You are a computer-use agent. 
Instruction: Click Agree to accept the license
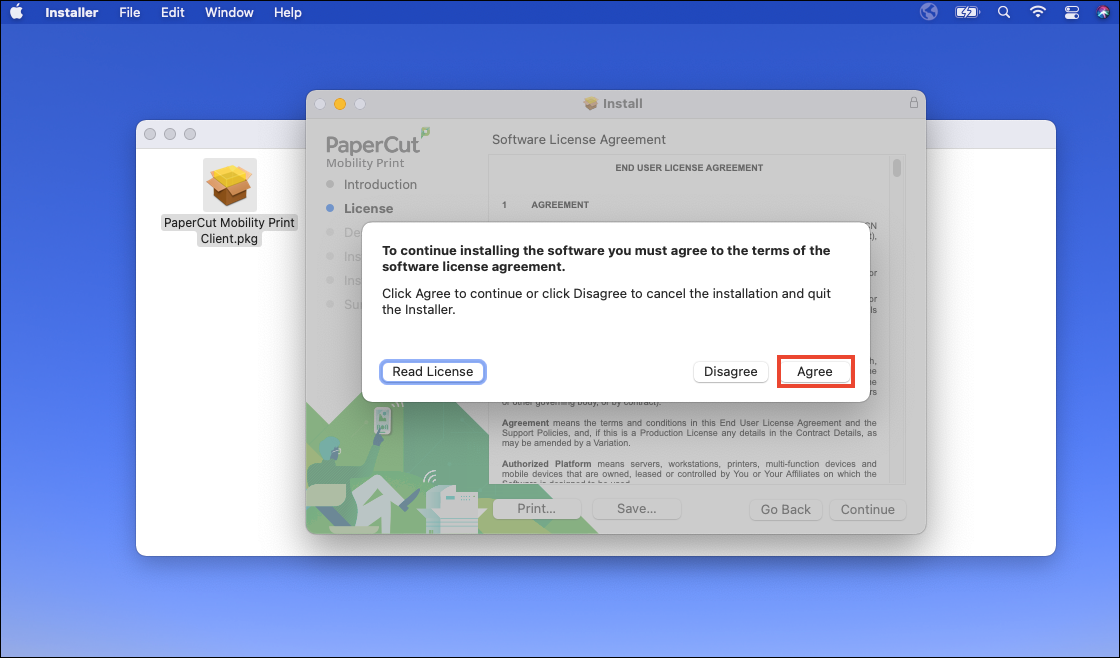tap(815, 371)
